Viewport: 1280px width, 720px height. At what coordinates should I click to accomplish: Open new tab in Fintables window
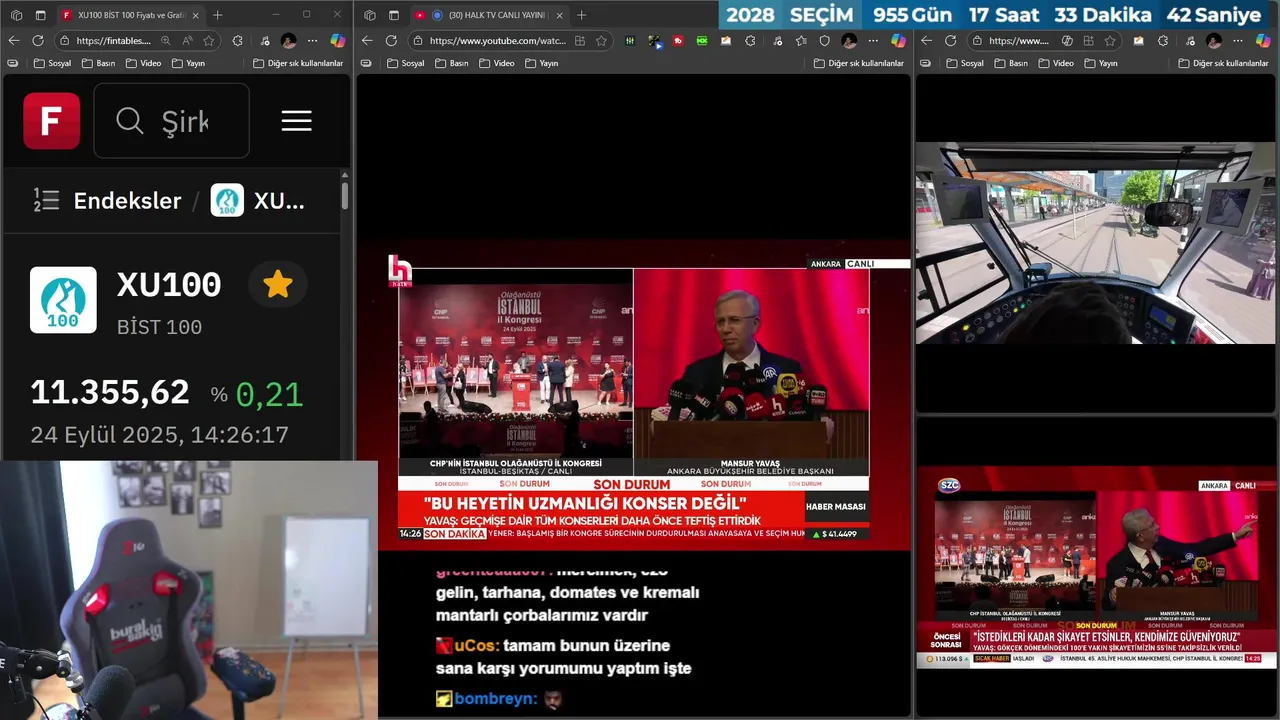coord(218,15)
